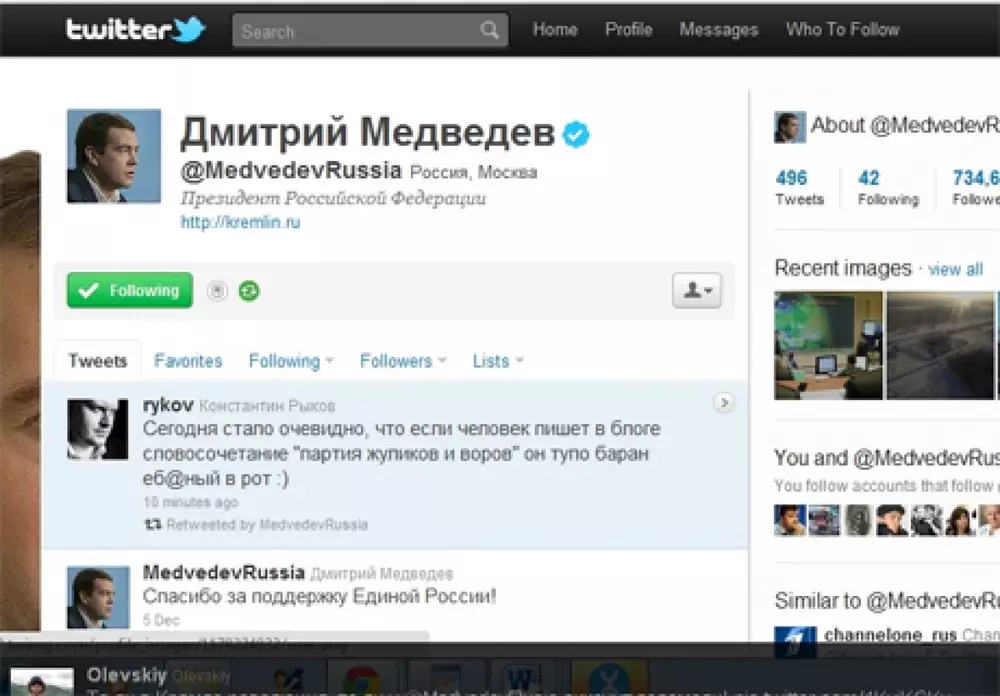
Task: Click rykov's profile avatar in the tweet
Action: [x=97, y=429]
